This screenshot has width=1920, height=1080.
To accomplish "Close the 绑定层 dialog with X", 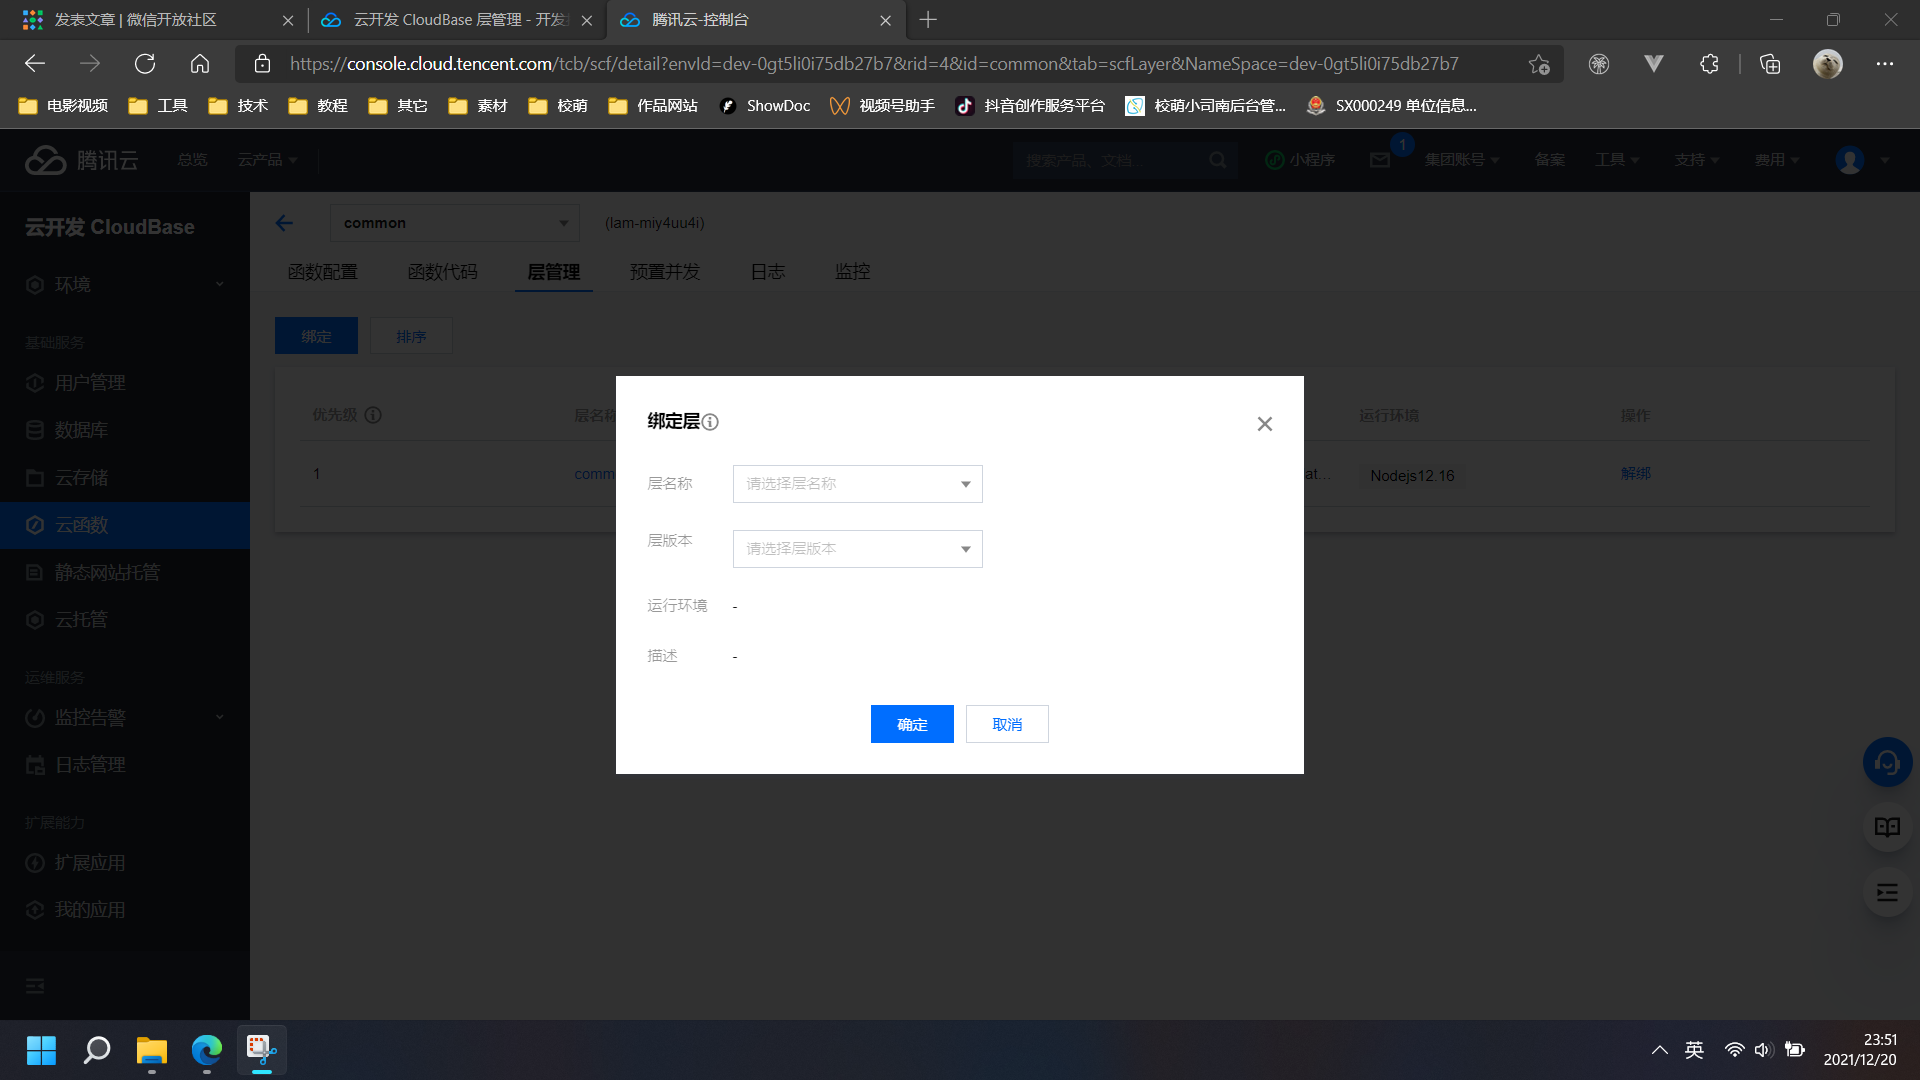I will 1264,424.
